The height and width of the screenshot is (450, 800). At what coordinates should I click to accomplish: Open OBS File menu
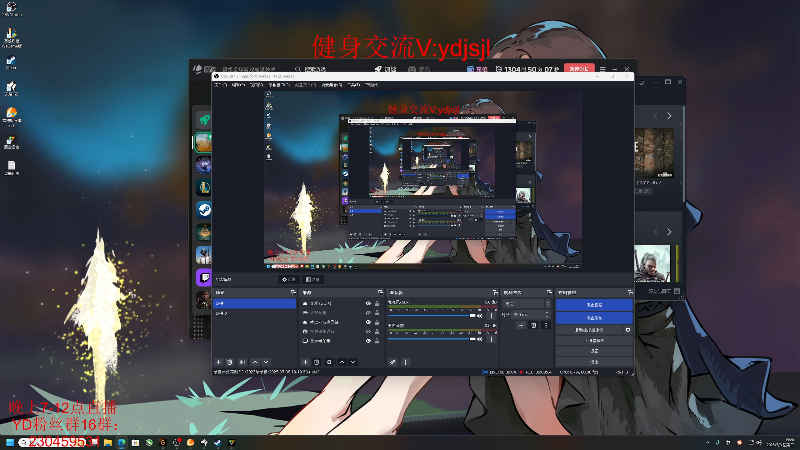[x=221, y=85]
